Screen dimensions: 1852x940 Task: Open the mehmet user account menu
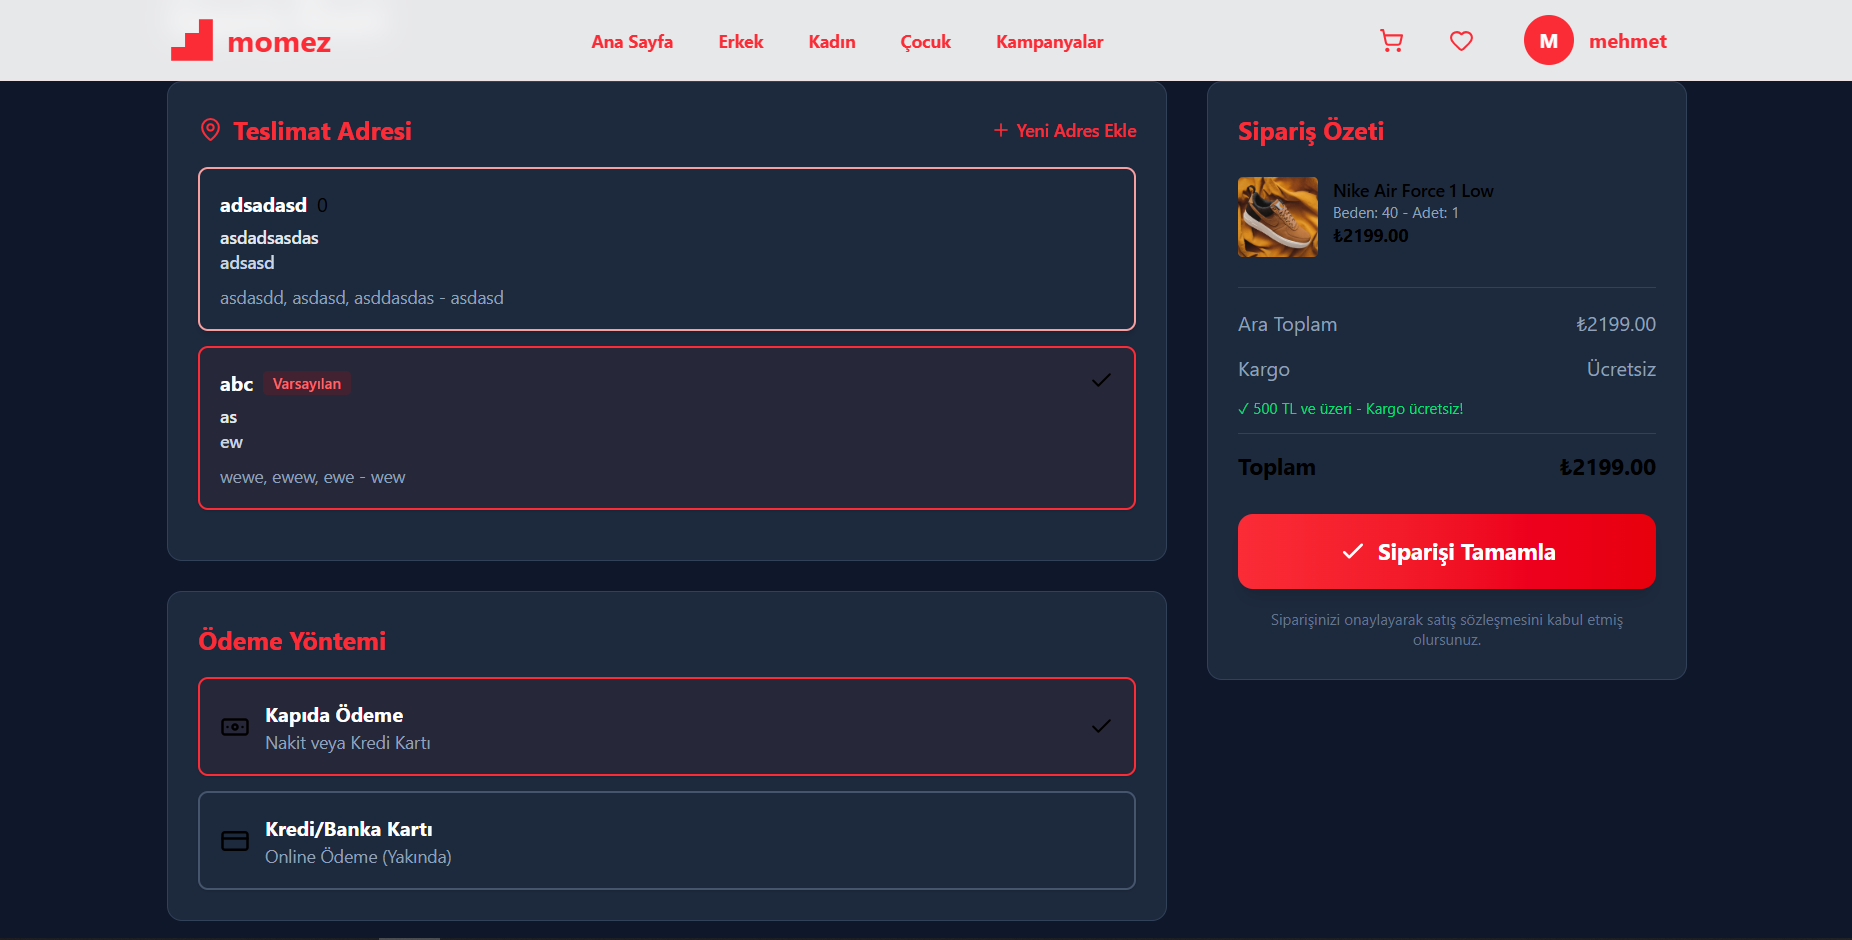tap(1627, 41)
